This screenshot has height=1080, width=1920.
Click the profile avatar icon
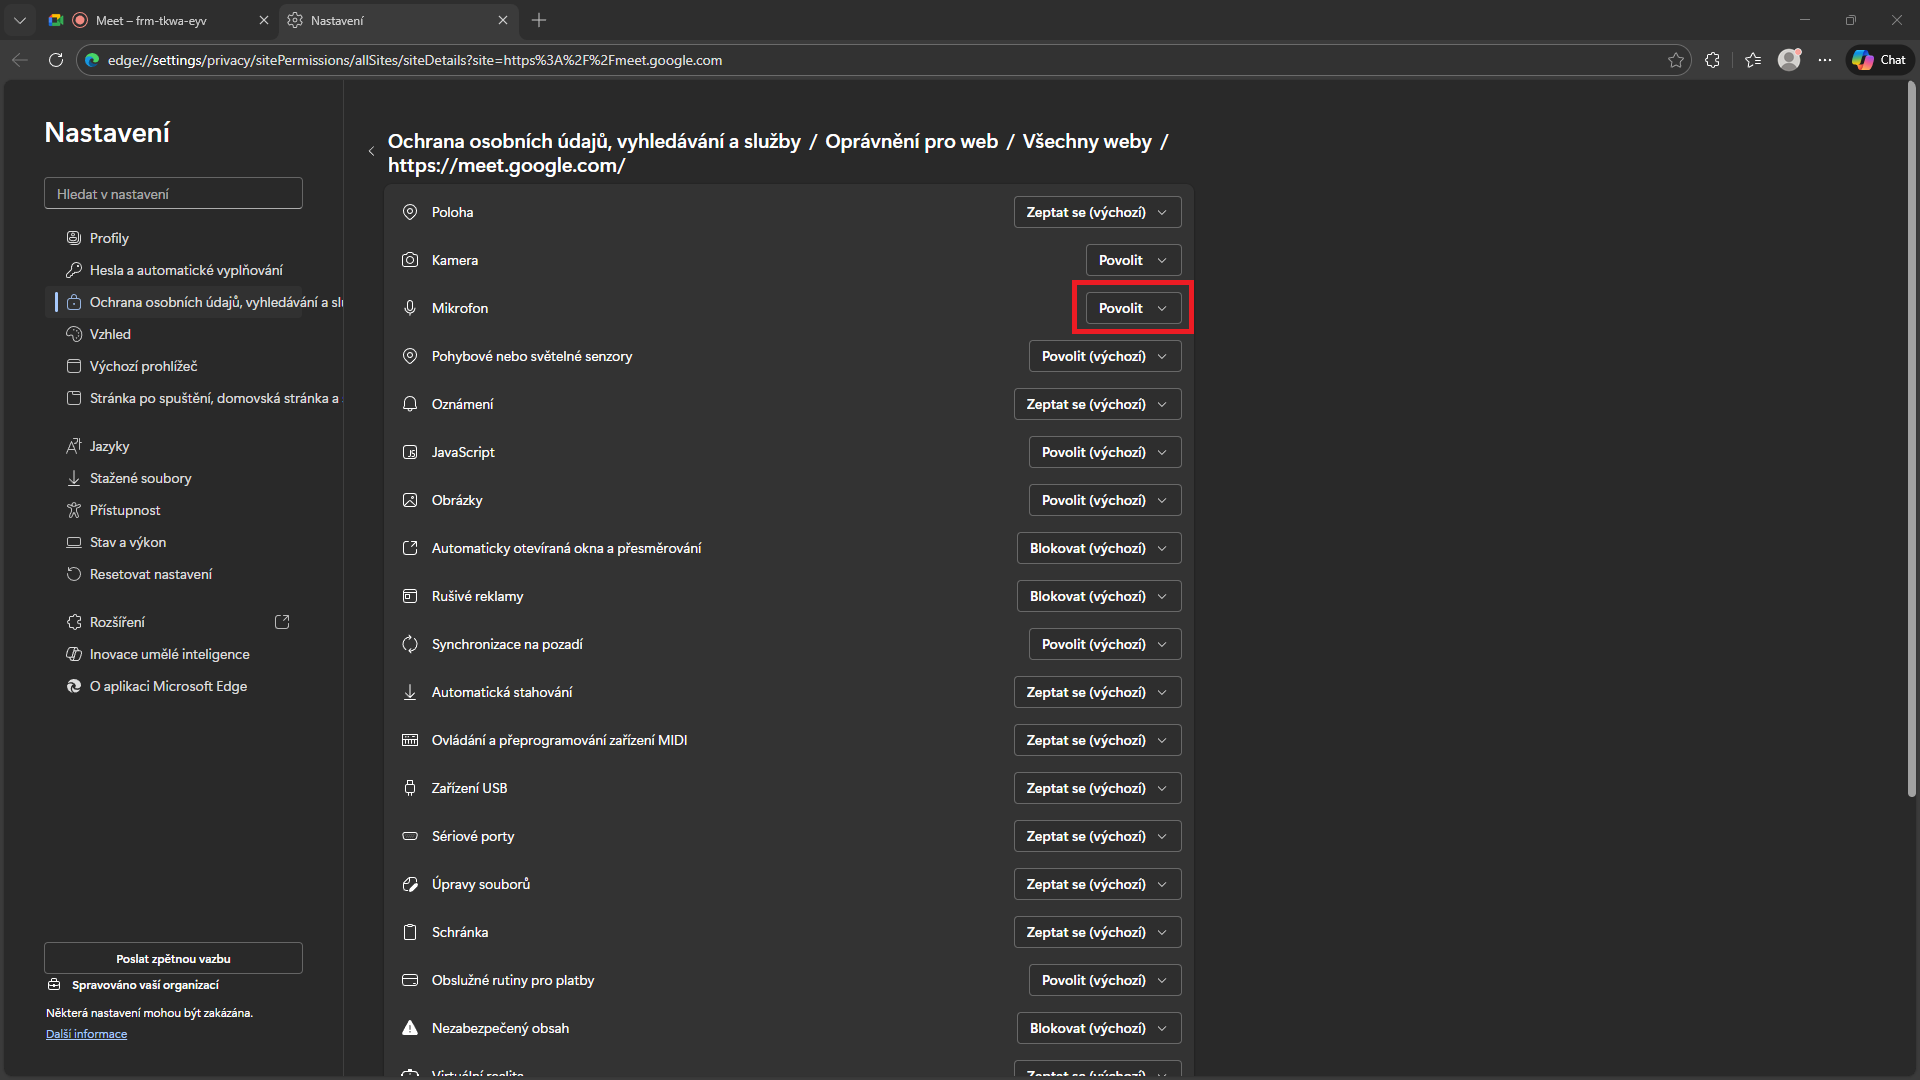(x=1789, y=60)
